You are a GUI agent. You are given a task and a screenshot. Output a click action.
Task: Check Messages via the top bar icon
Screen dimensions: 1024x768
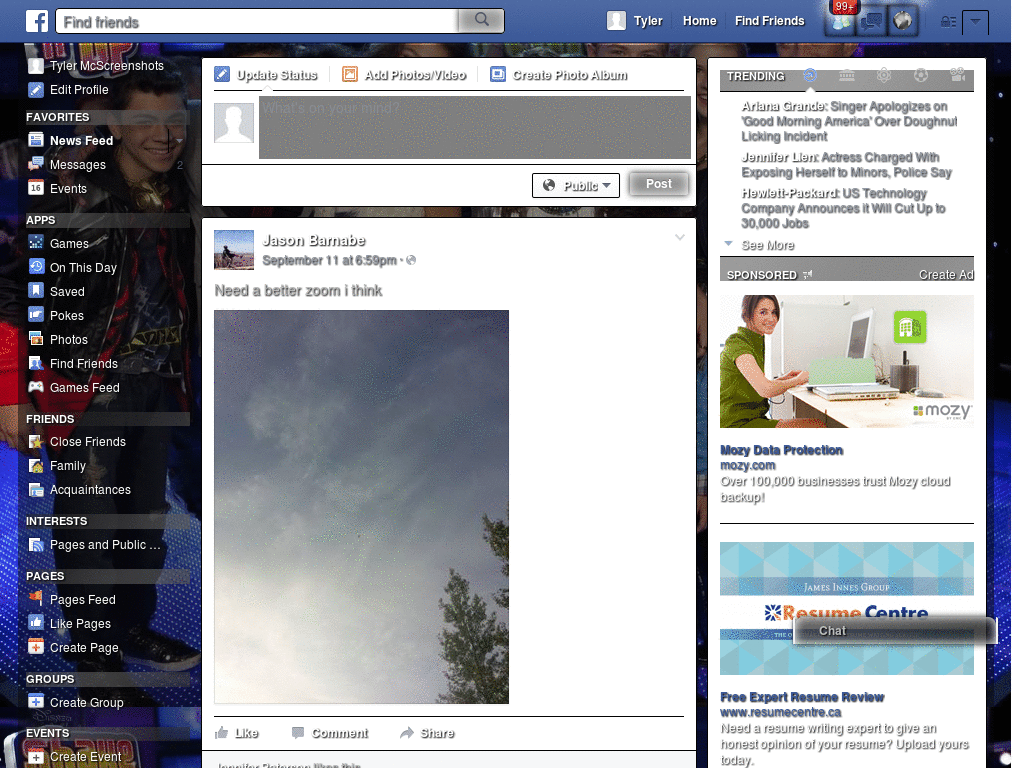(x=871, y=21)
